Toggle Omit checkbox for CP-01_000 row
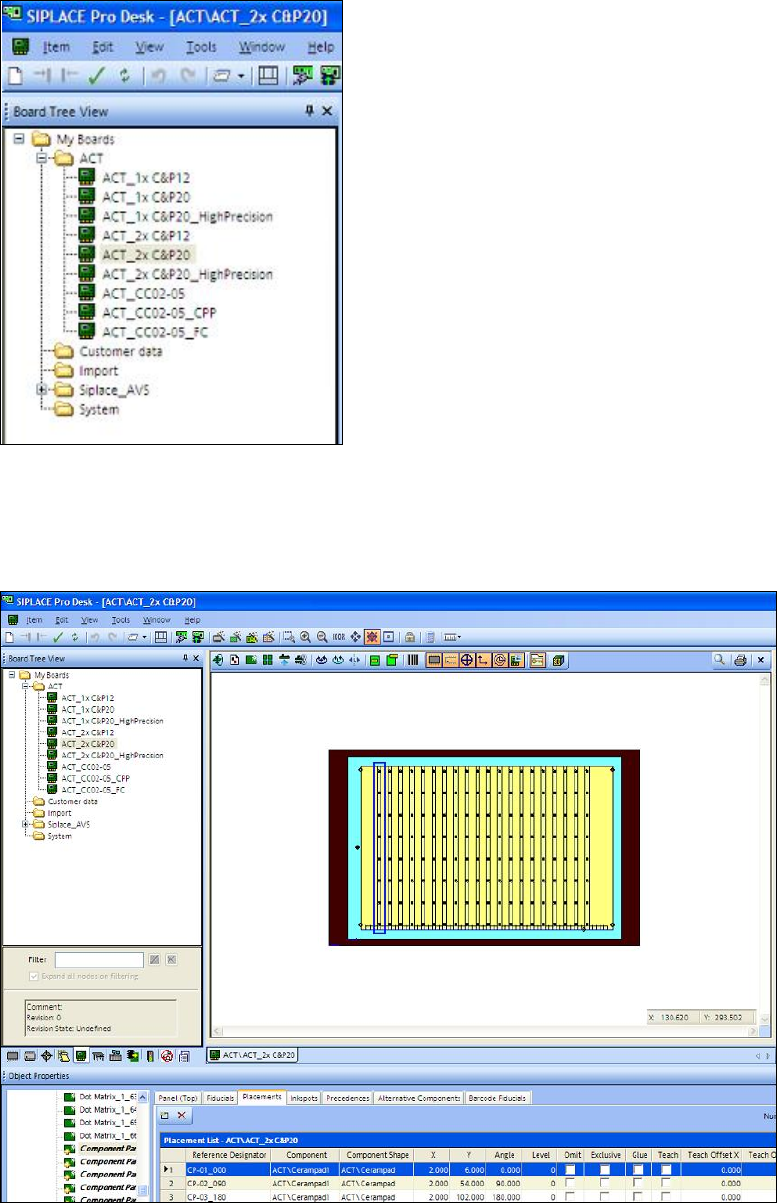 coord(572,1169)
